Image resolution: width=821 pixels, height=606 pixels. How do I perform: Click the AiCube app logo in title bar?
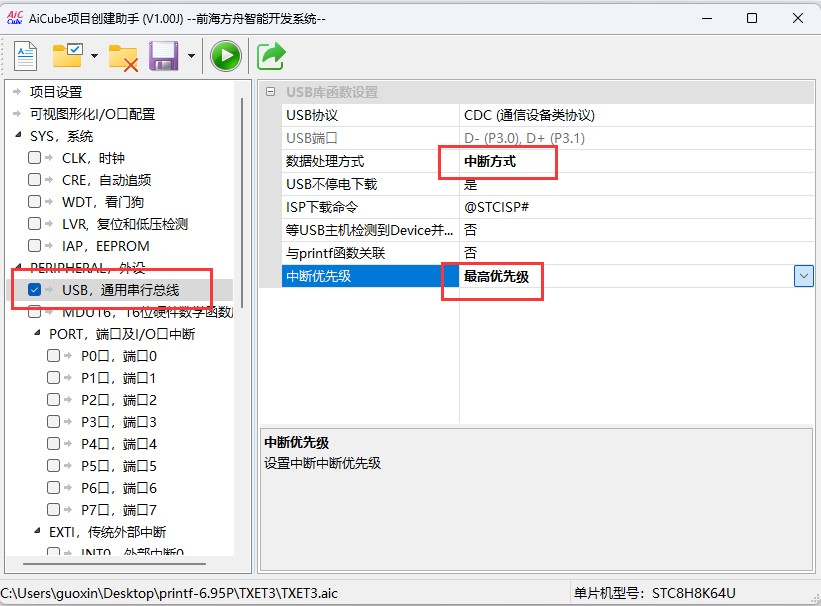pos(15,18)
